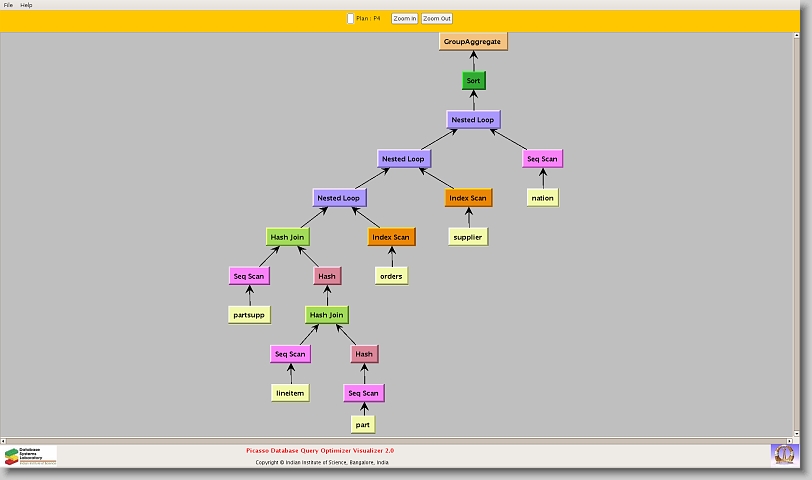This screenshot has width=812, height=480.
Task: Click the IISc emblem in bottom-right corner
Action: tap(784, 454)
